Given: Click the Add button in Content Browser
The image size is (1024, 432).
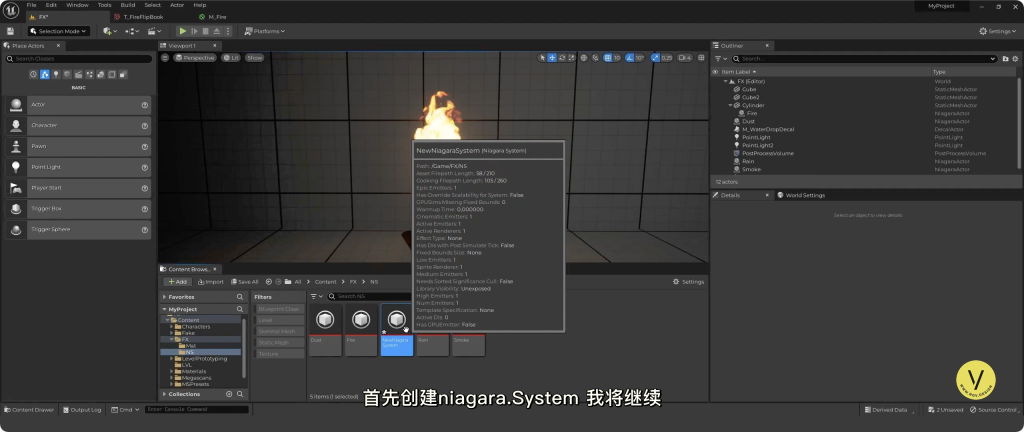Looking at the screenshot, I should coord(176,282).
